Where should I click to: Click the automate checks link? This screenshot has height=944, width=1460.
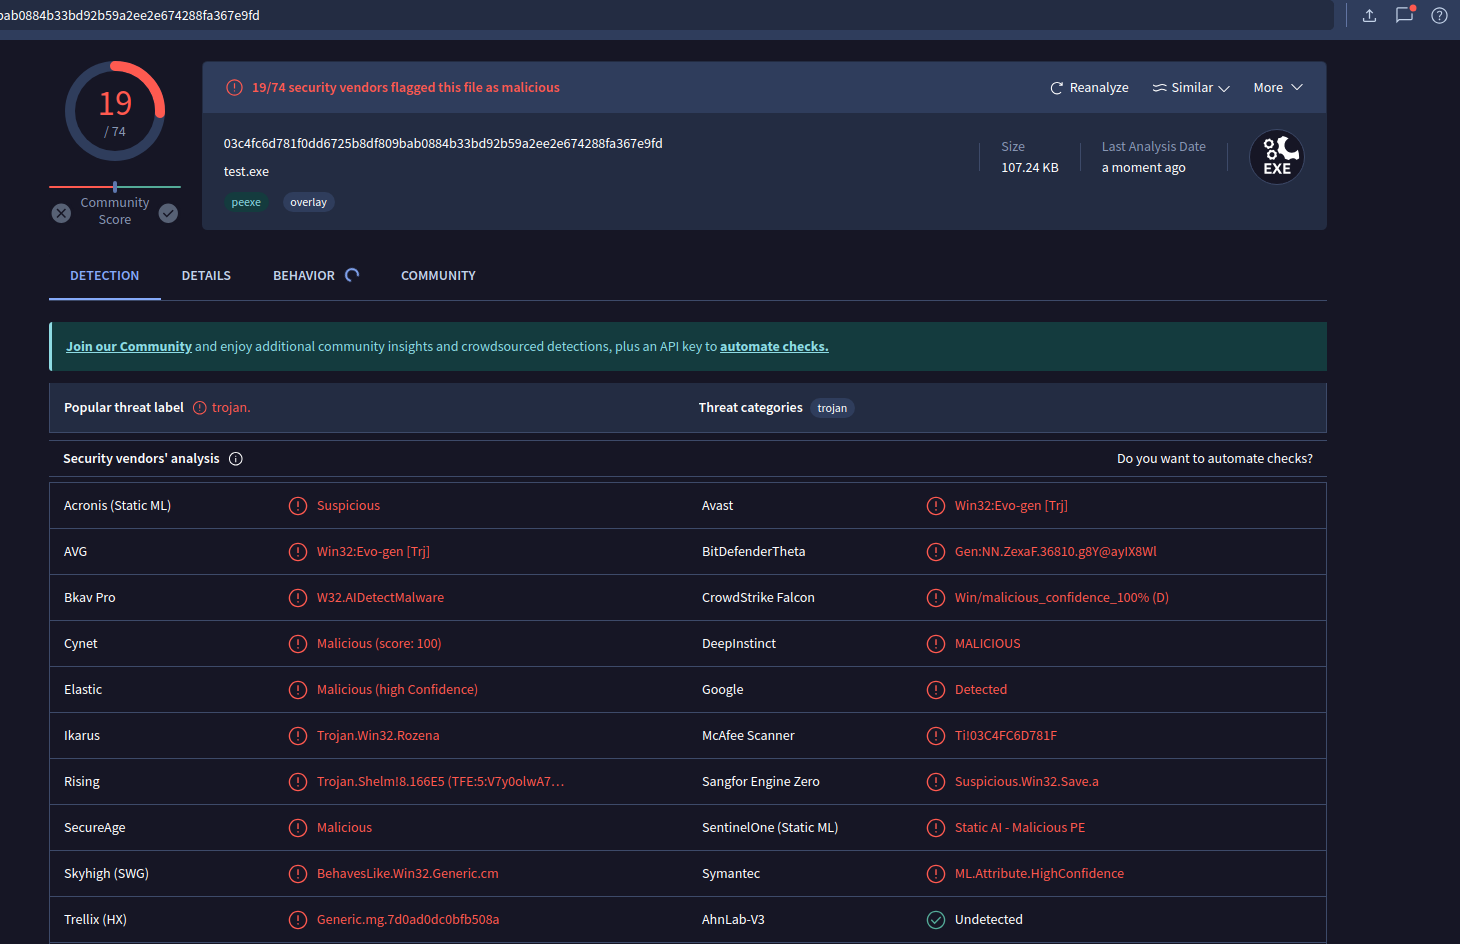tap(774, 347)
